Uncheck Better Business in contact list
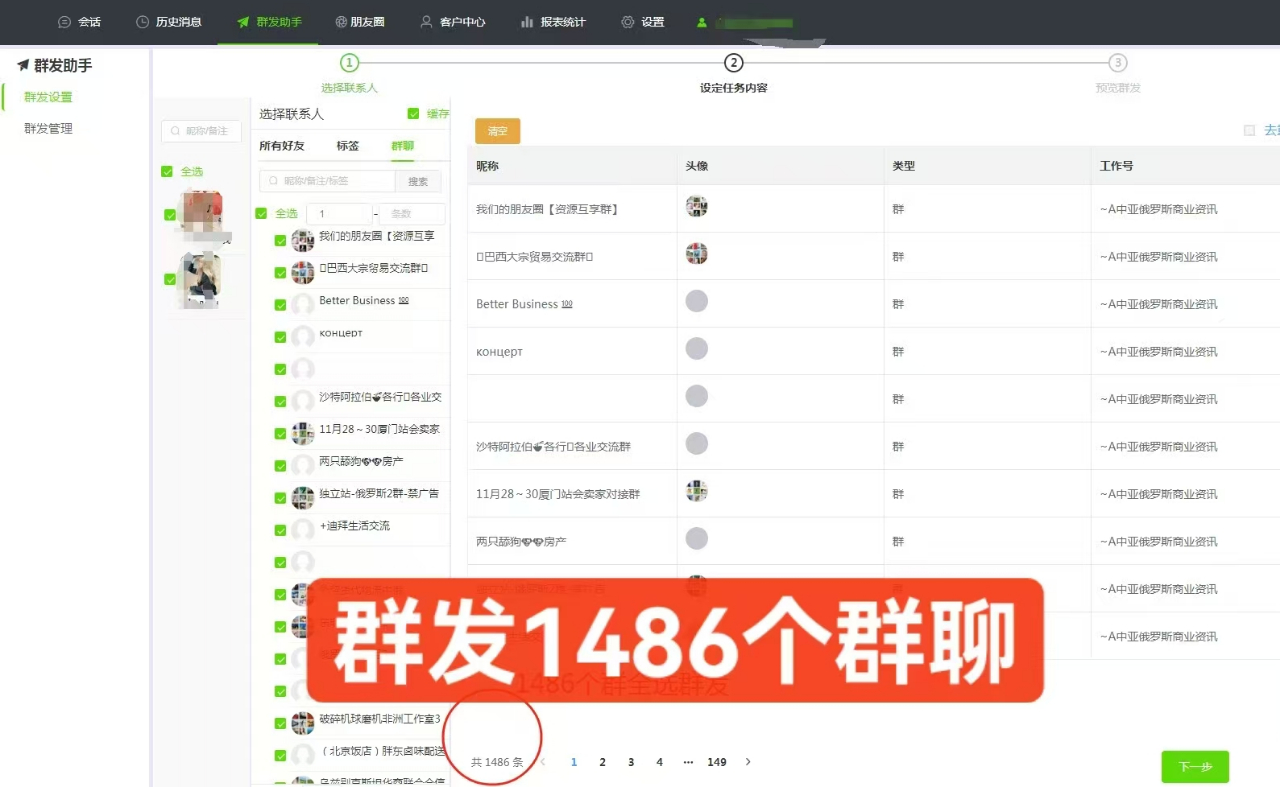Viewport: 1280px width, 787px height. 280,305
